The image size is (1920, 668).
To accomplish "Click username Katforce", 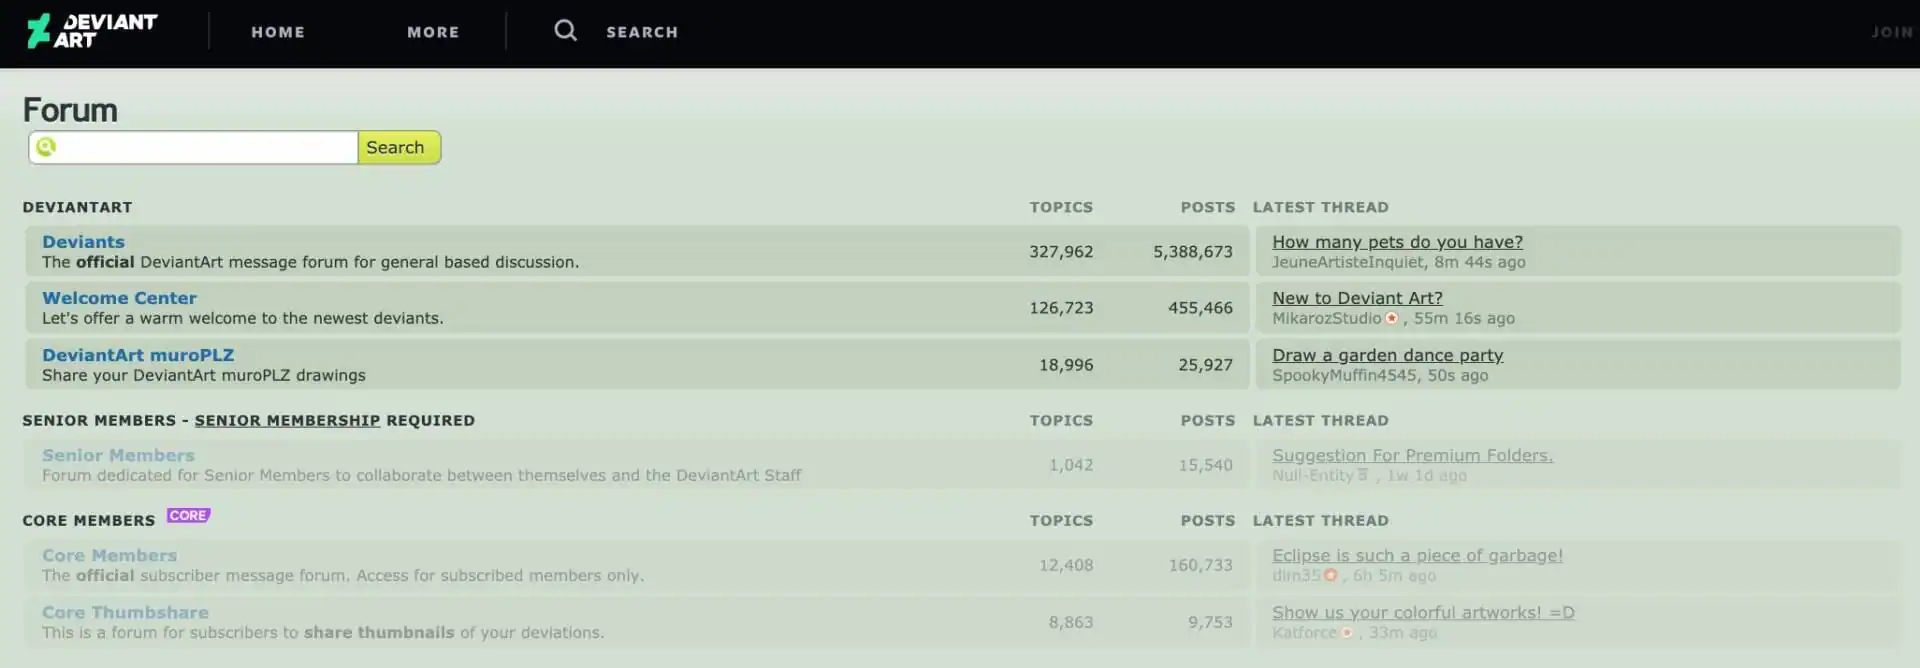I will point(1304,632).
